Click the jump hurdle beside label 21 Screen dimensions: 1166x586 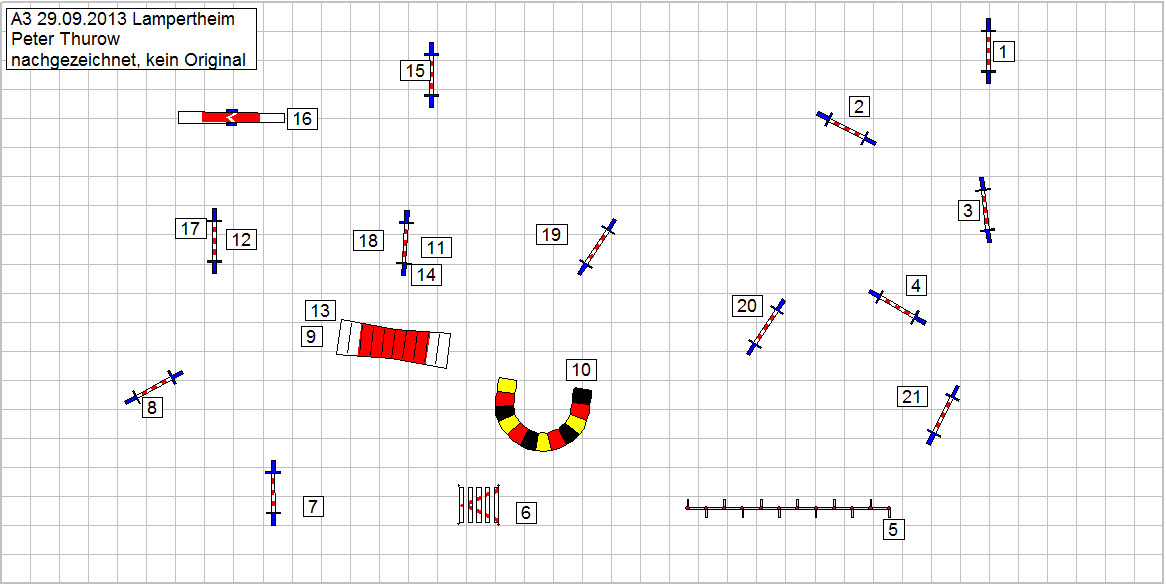coord(943,415)
